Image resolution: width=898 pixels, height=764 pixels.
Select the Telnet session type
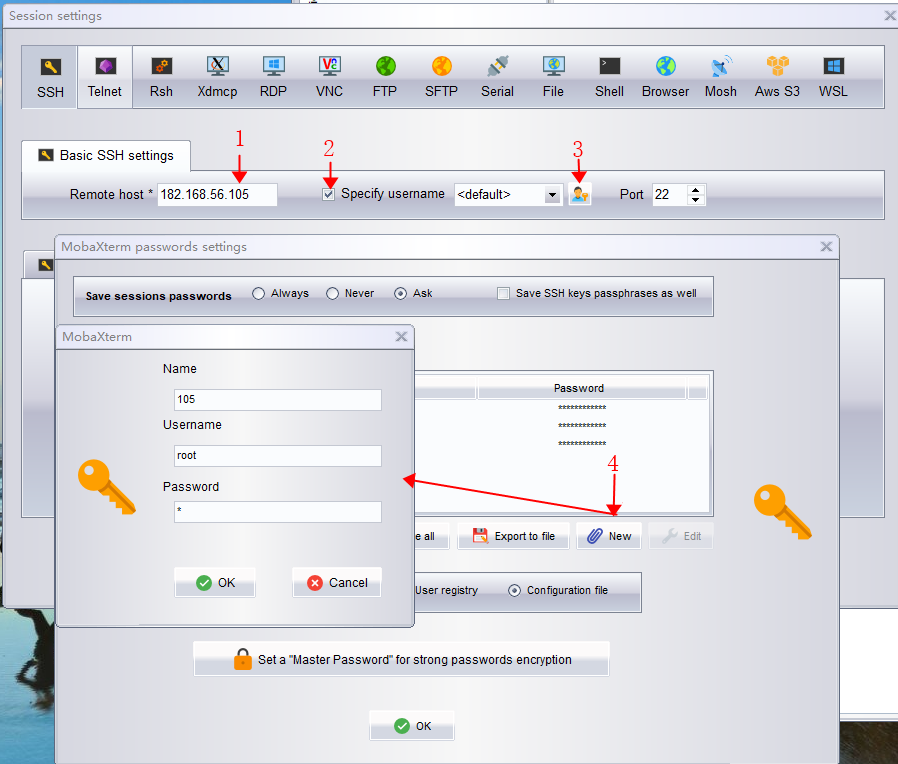pos(104,75)
